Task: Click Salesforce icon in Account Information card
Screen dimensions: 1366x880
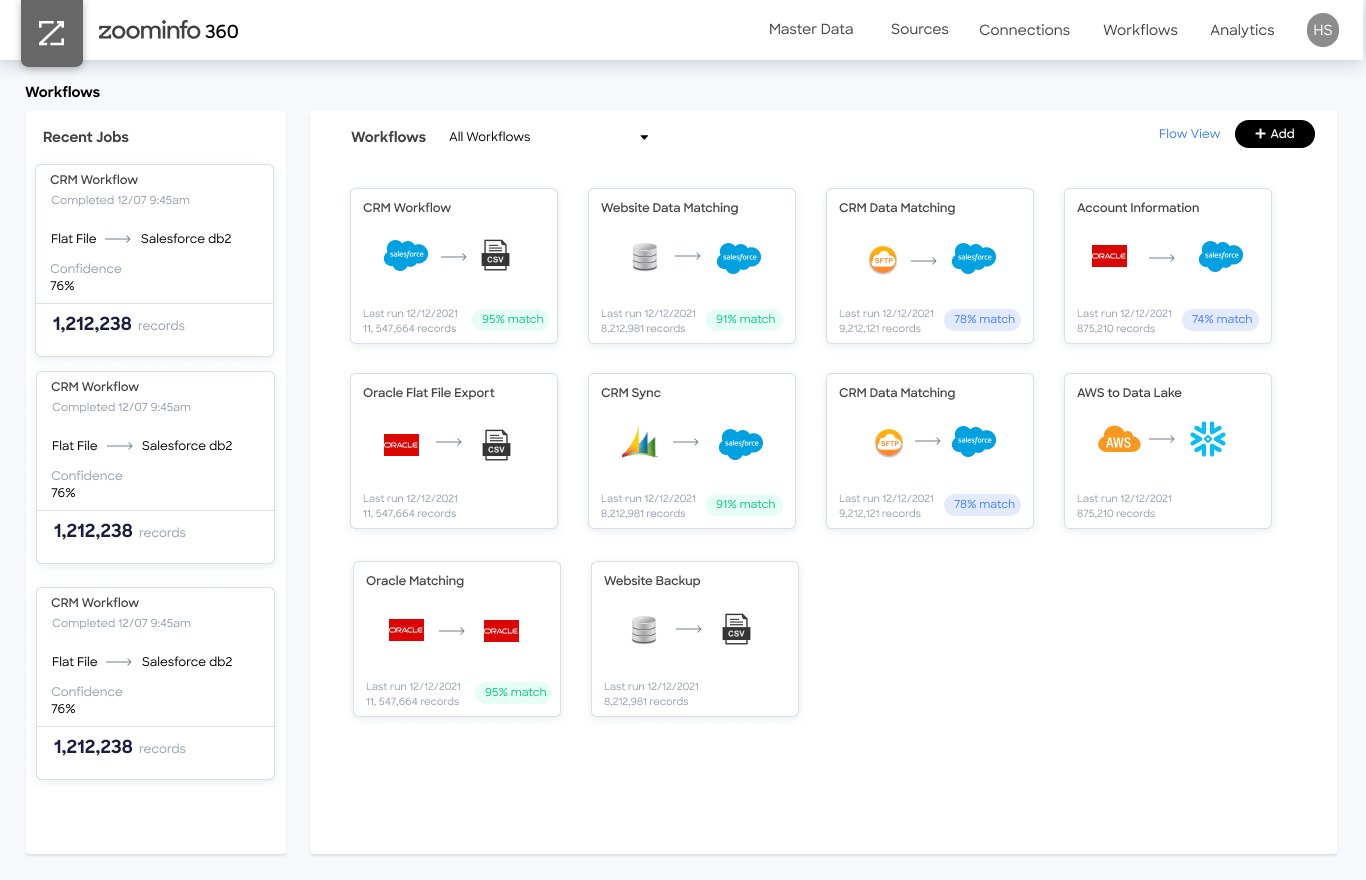Action: 1221,256
